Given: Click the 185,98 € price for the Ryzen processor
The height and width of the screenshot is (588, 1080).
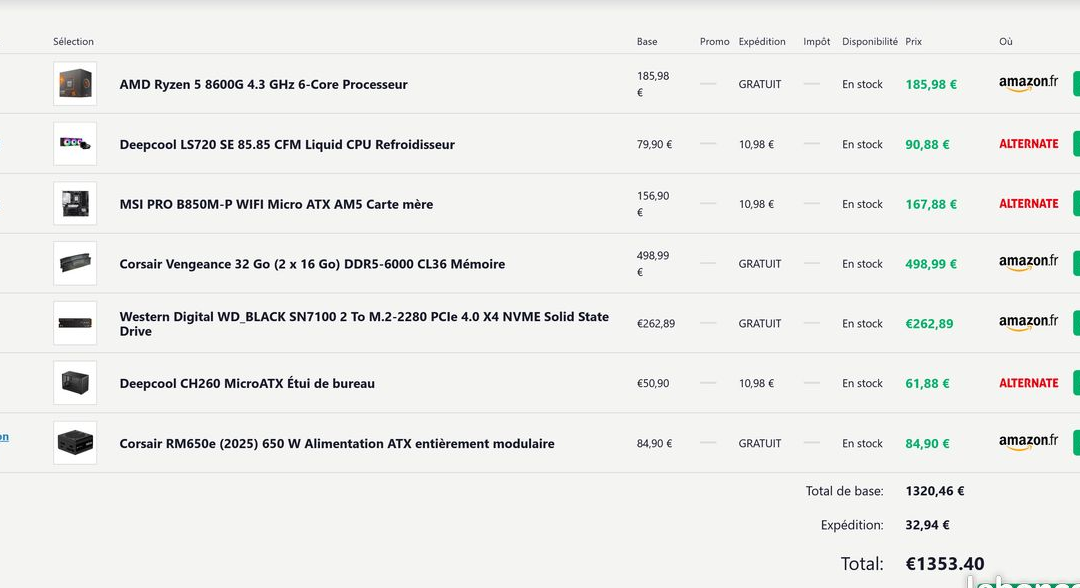Looking at the screenshot, I should 930,84.
